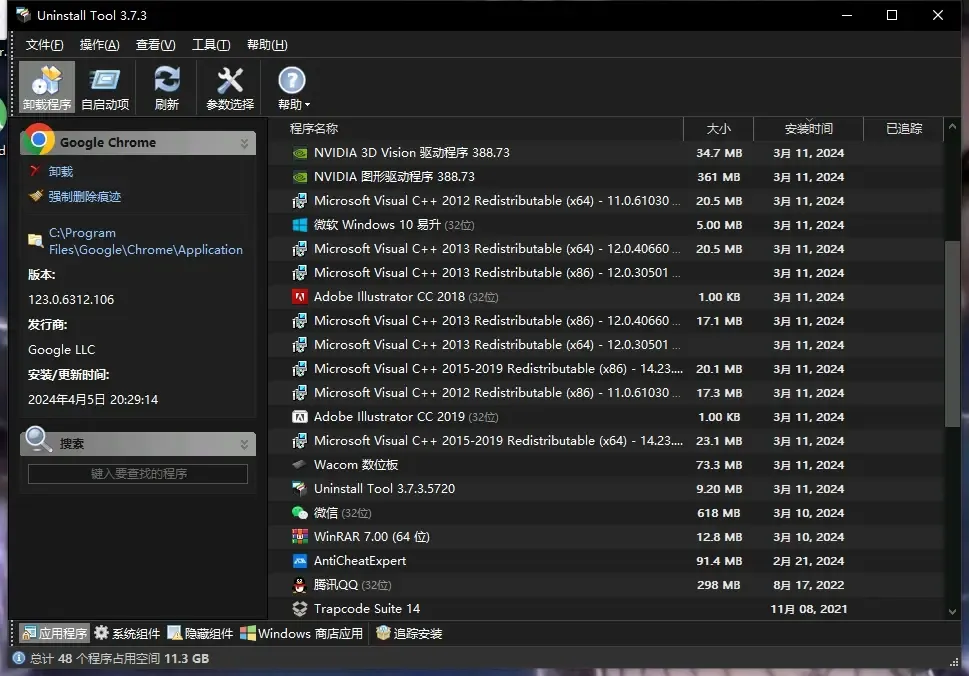
Task: Sort list by Size column header (大小)
Action: 718,129
